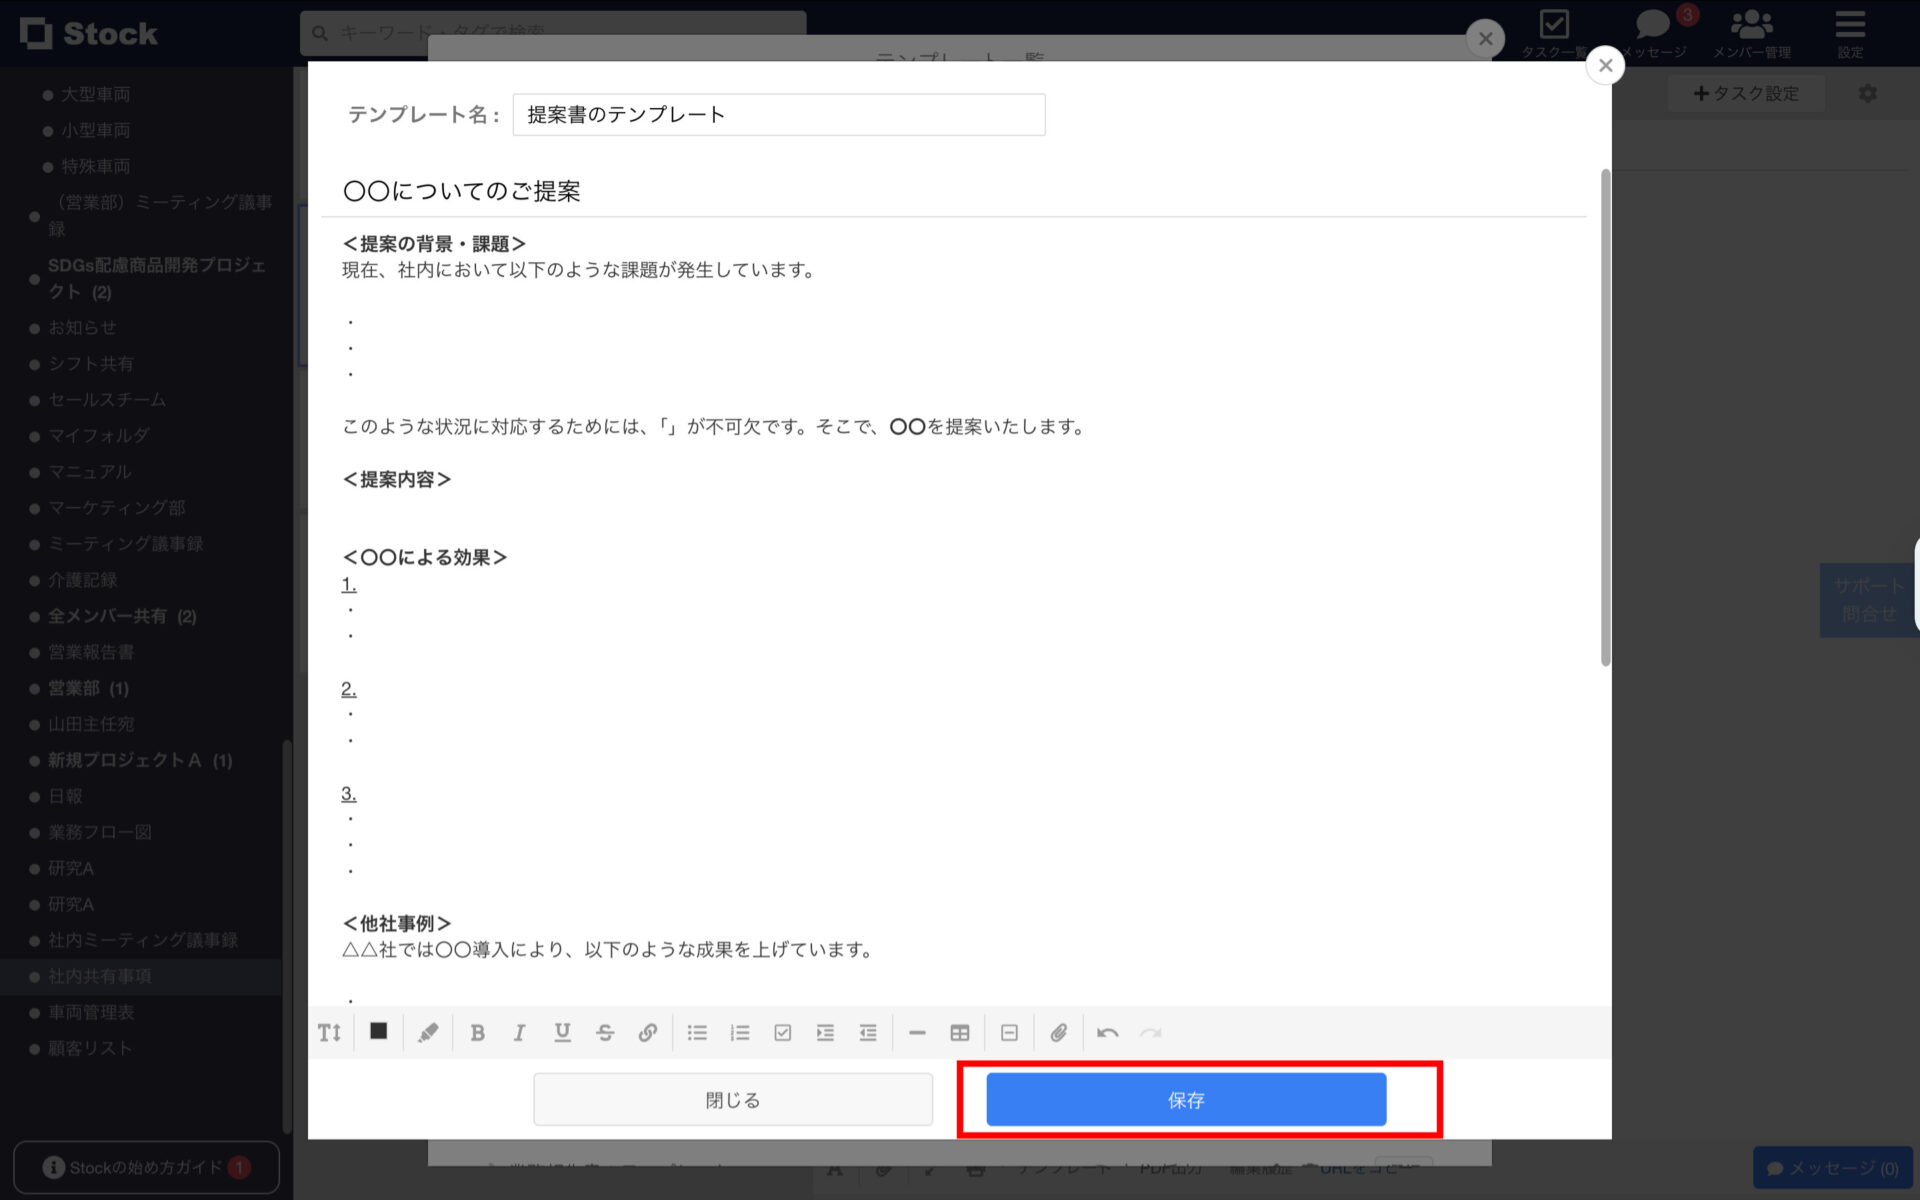Image resolution: width=1920 pixels, height=1200 pixels.
Task: Insert a hyperlink in the template
Action: point(648,1032)
